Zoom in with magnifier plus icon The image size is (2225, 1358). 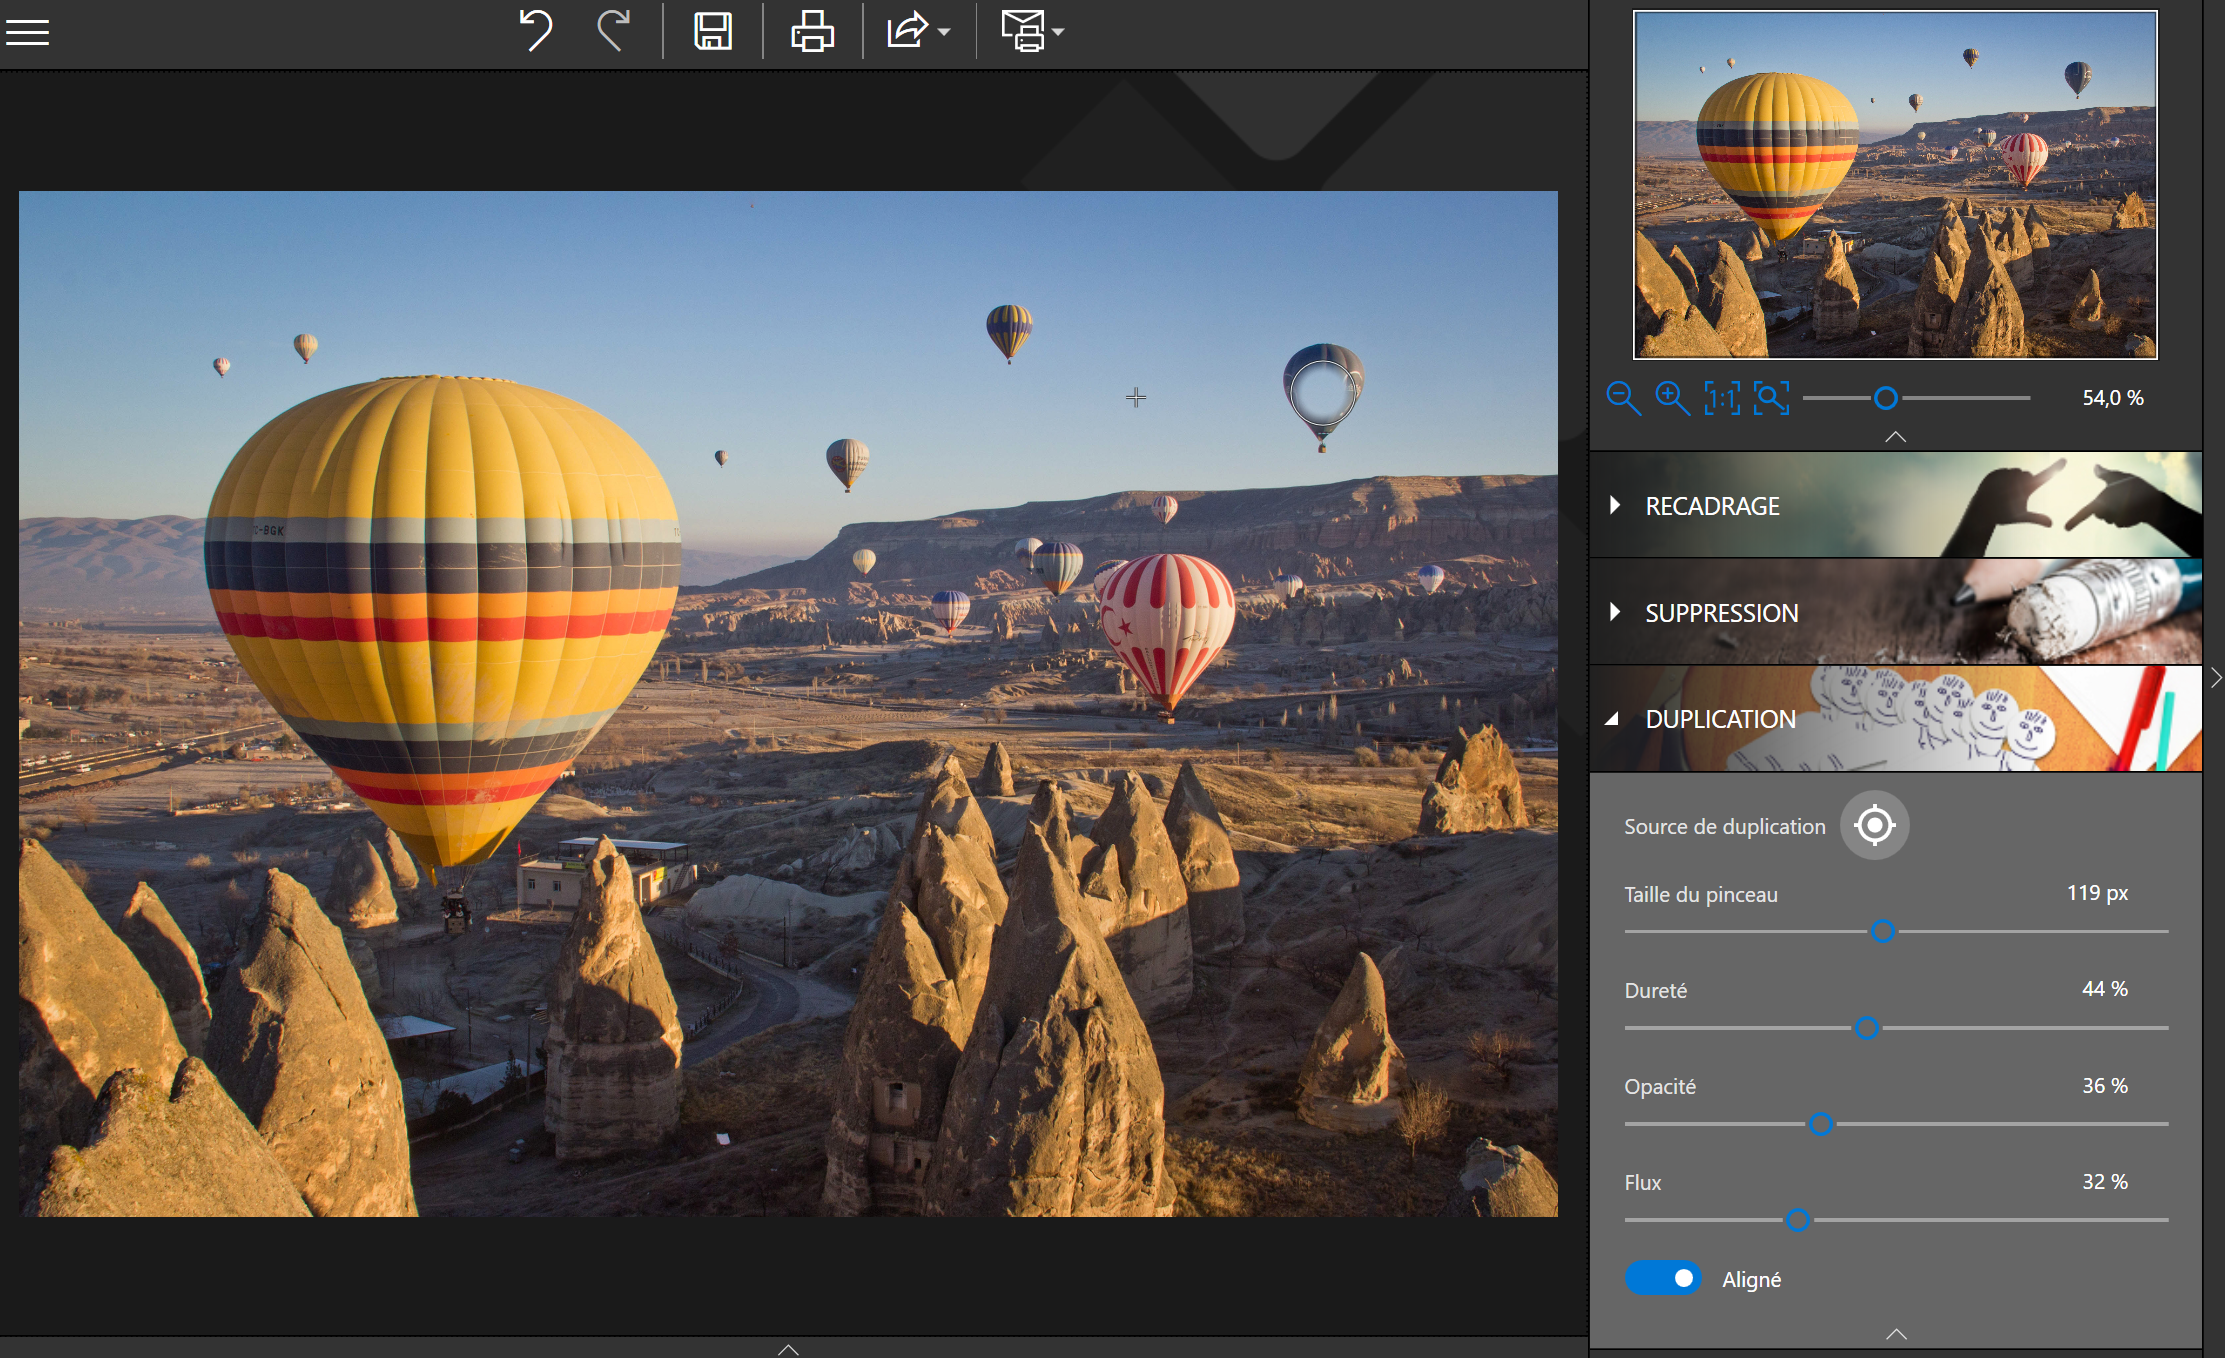[1672, 398]
